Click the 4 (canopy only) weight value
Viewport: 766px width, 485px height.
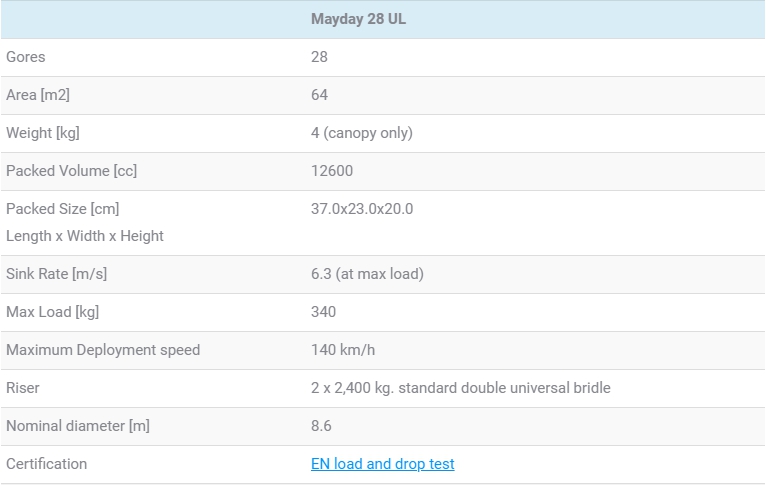(x=361, y=133)
